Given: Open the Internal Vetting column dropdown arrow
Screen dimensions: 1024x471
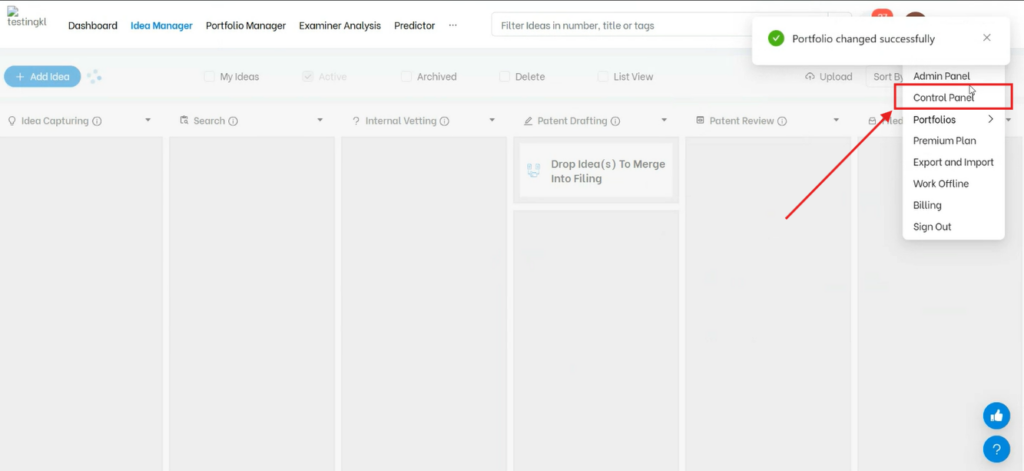Looking at the screenshot, I should [492, 121].
